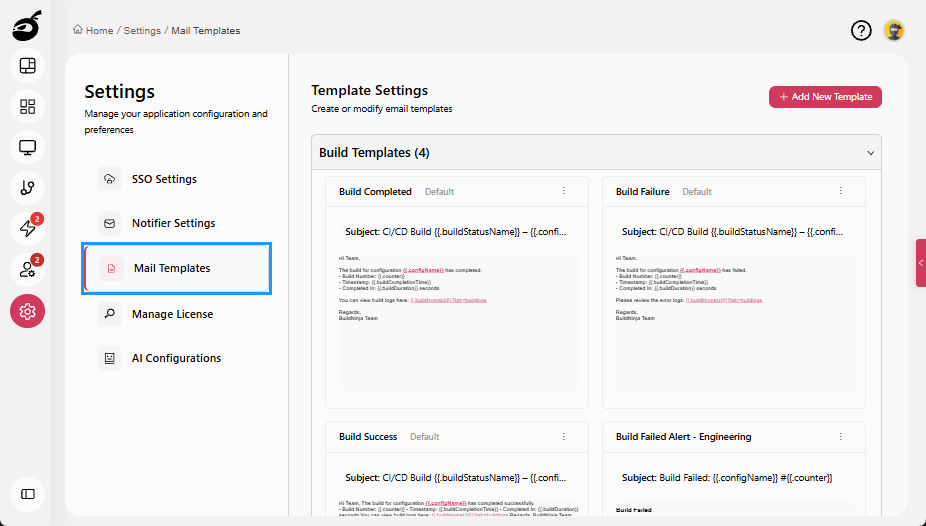The image size is (926, 526).
Task: Click the Template Settings heading
Action: point(370,90)
